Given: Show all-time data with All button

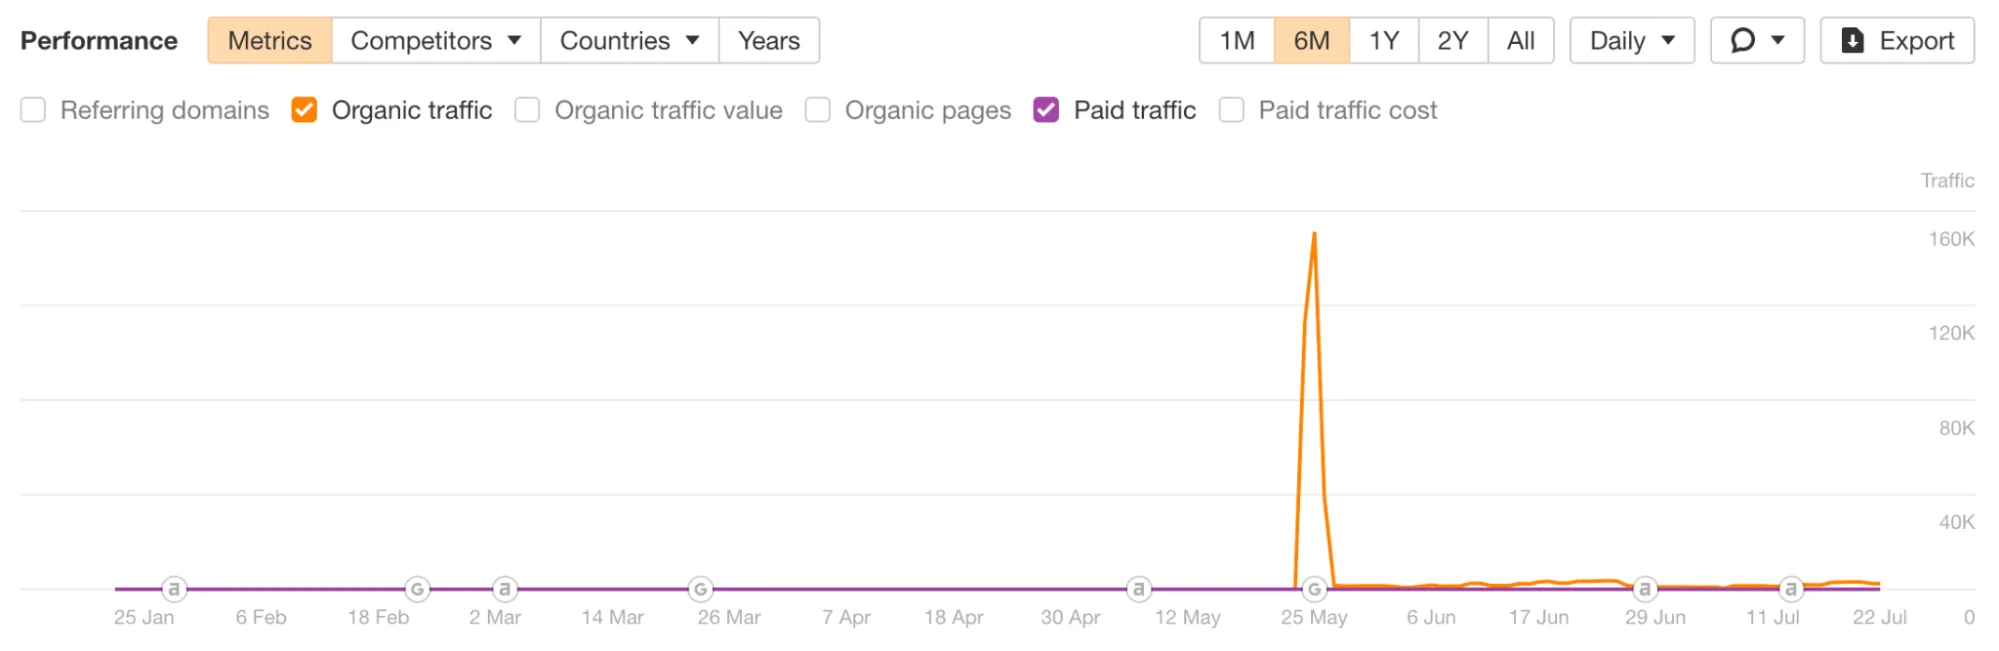Looking at the screenshot, I should point(1520,40).
